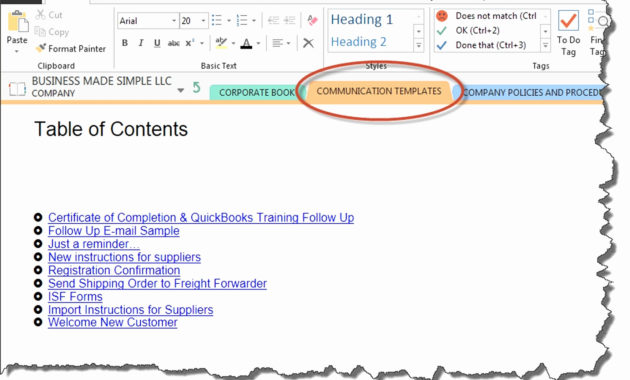Select the 'Does not match' tag

487,16
